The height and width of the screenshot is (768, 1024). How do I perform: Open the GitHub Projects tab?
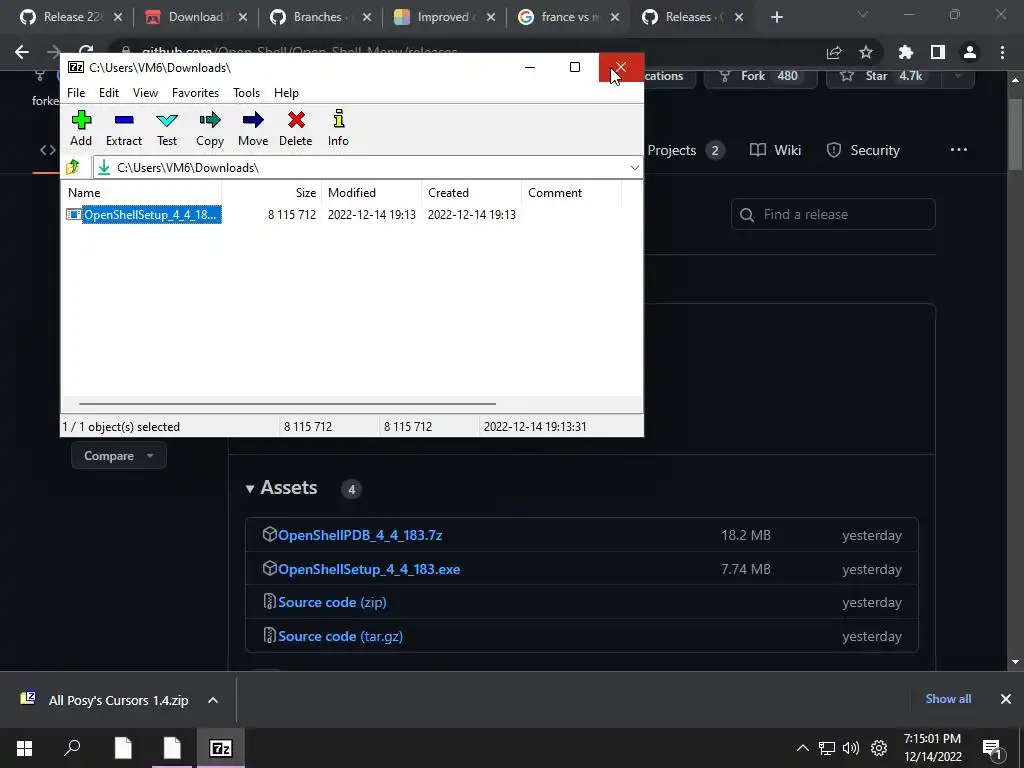pos(685,150)
